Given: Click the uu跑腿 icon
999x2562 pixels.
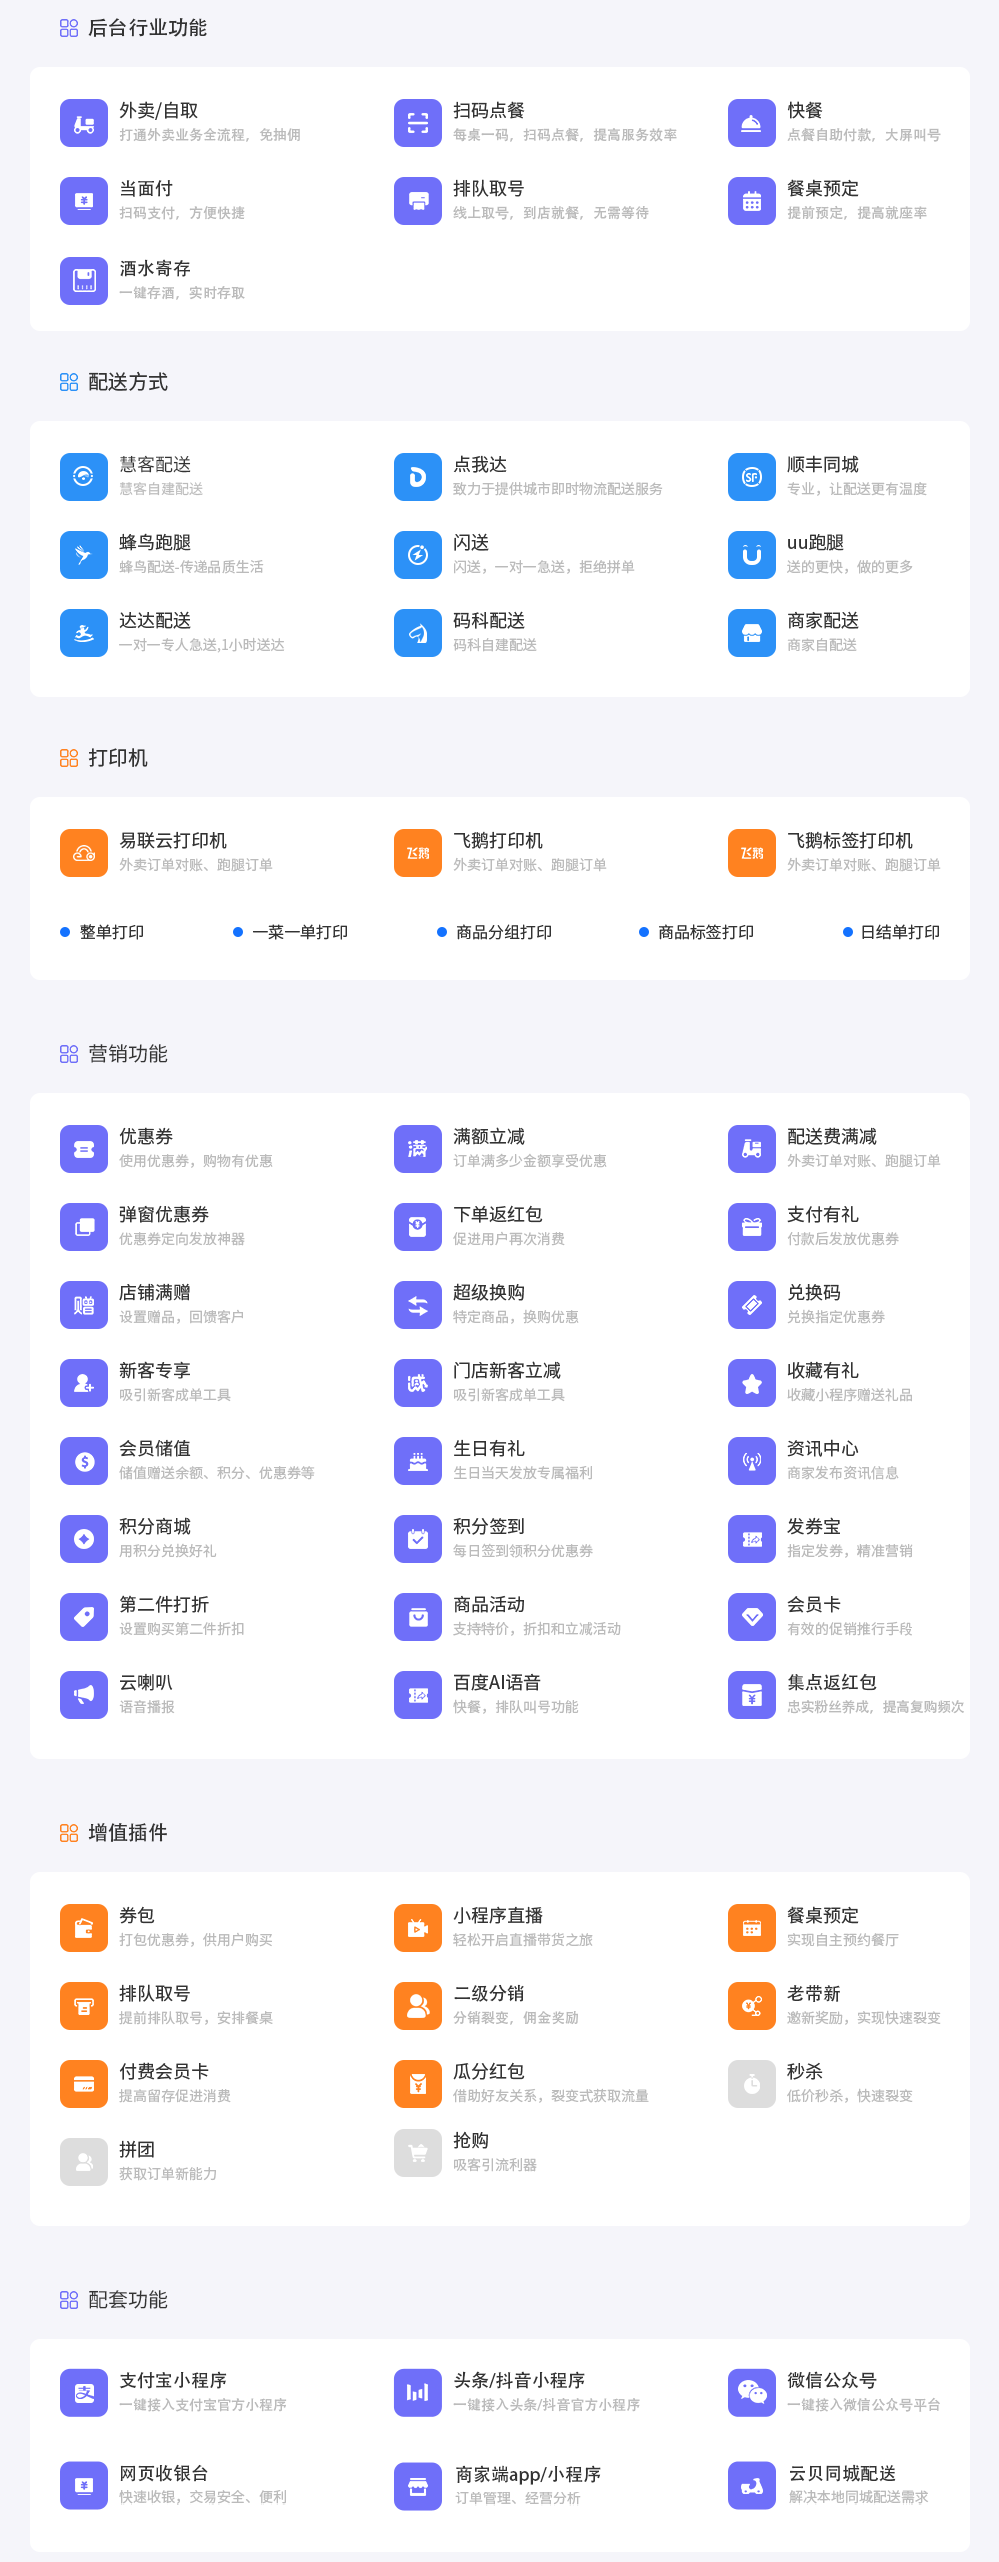Looking at the screenshot, I should coord(752,555).
